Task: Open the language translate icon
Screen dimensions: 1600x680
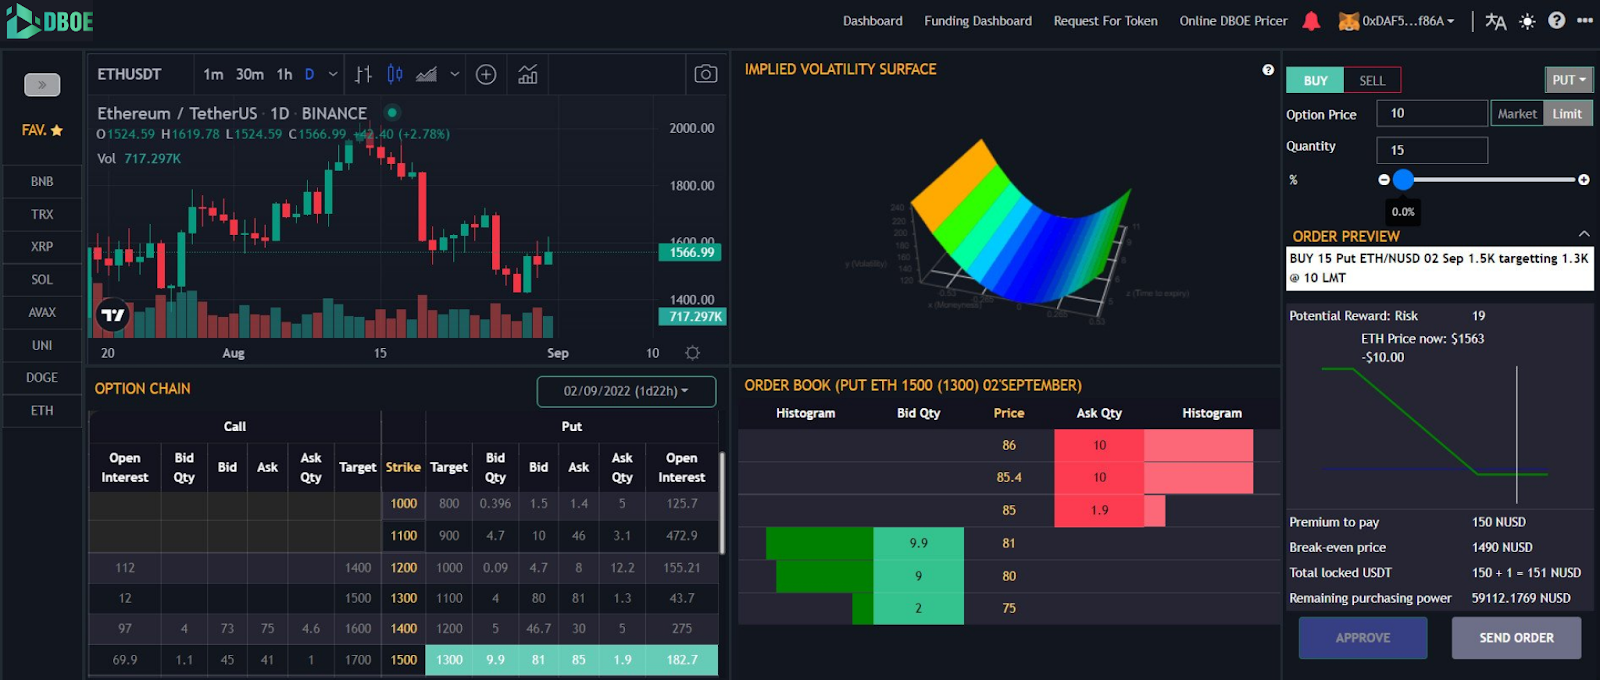Action: [1495, 21]
